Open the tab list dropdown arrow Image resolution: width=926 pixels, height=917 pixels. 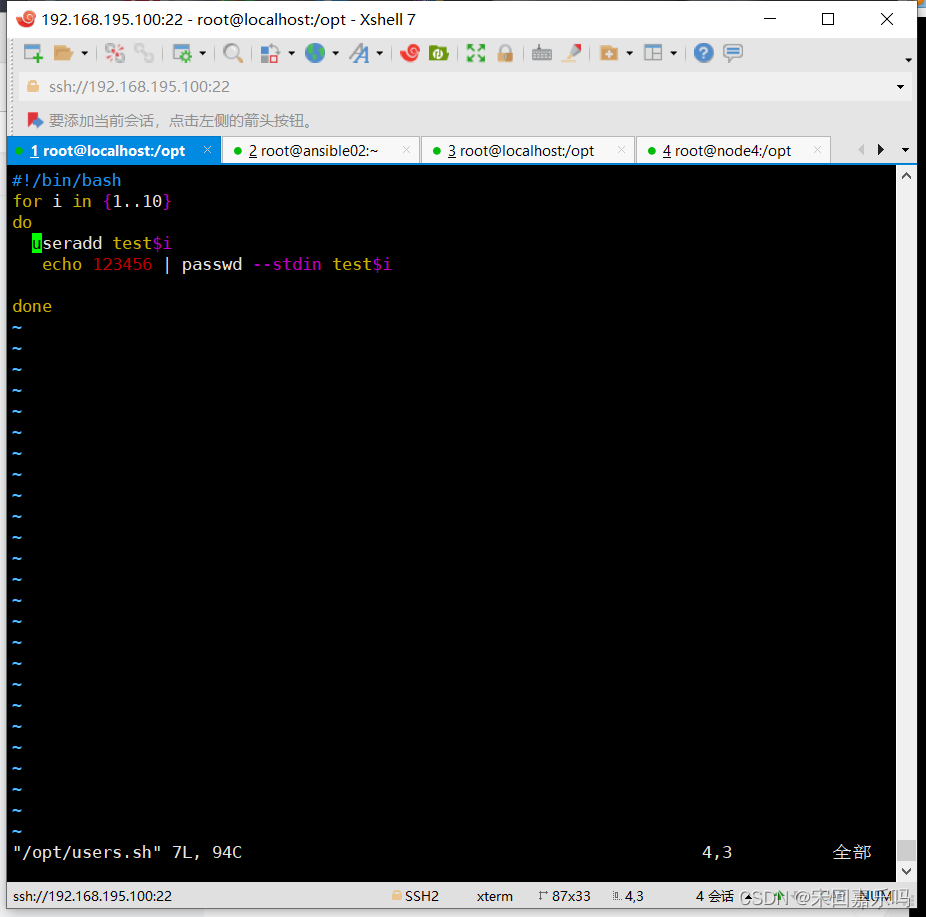pyautogui.click(x=905, y=150)
